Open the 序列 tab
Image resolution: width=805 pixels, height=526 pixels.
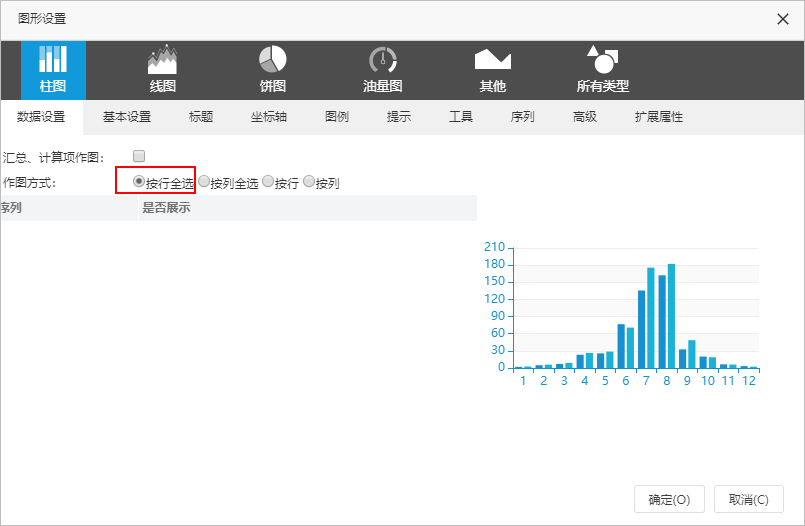(522, 117)
